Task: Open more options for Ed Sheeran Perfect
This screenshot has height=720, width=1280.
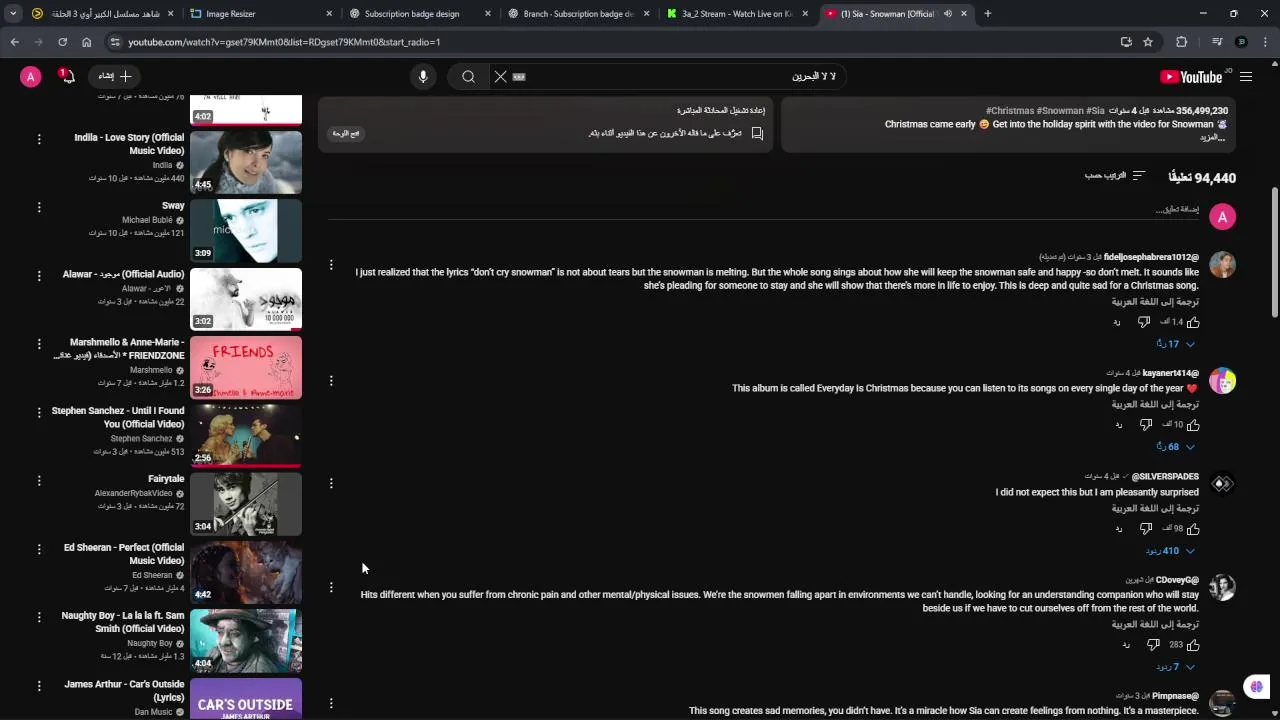Action: [x=39, y=549]
